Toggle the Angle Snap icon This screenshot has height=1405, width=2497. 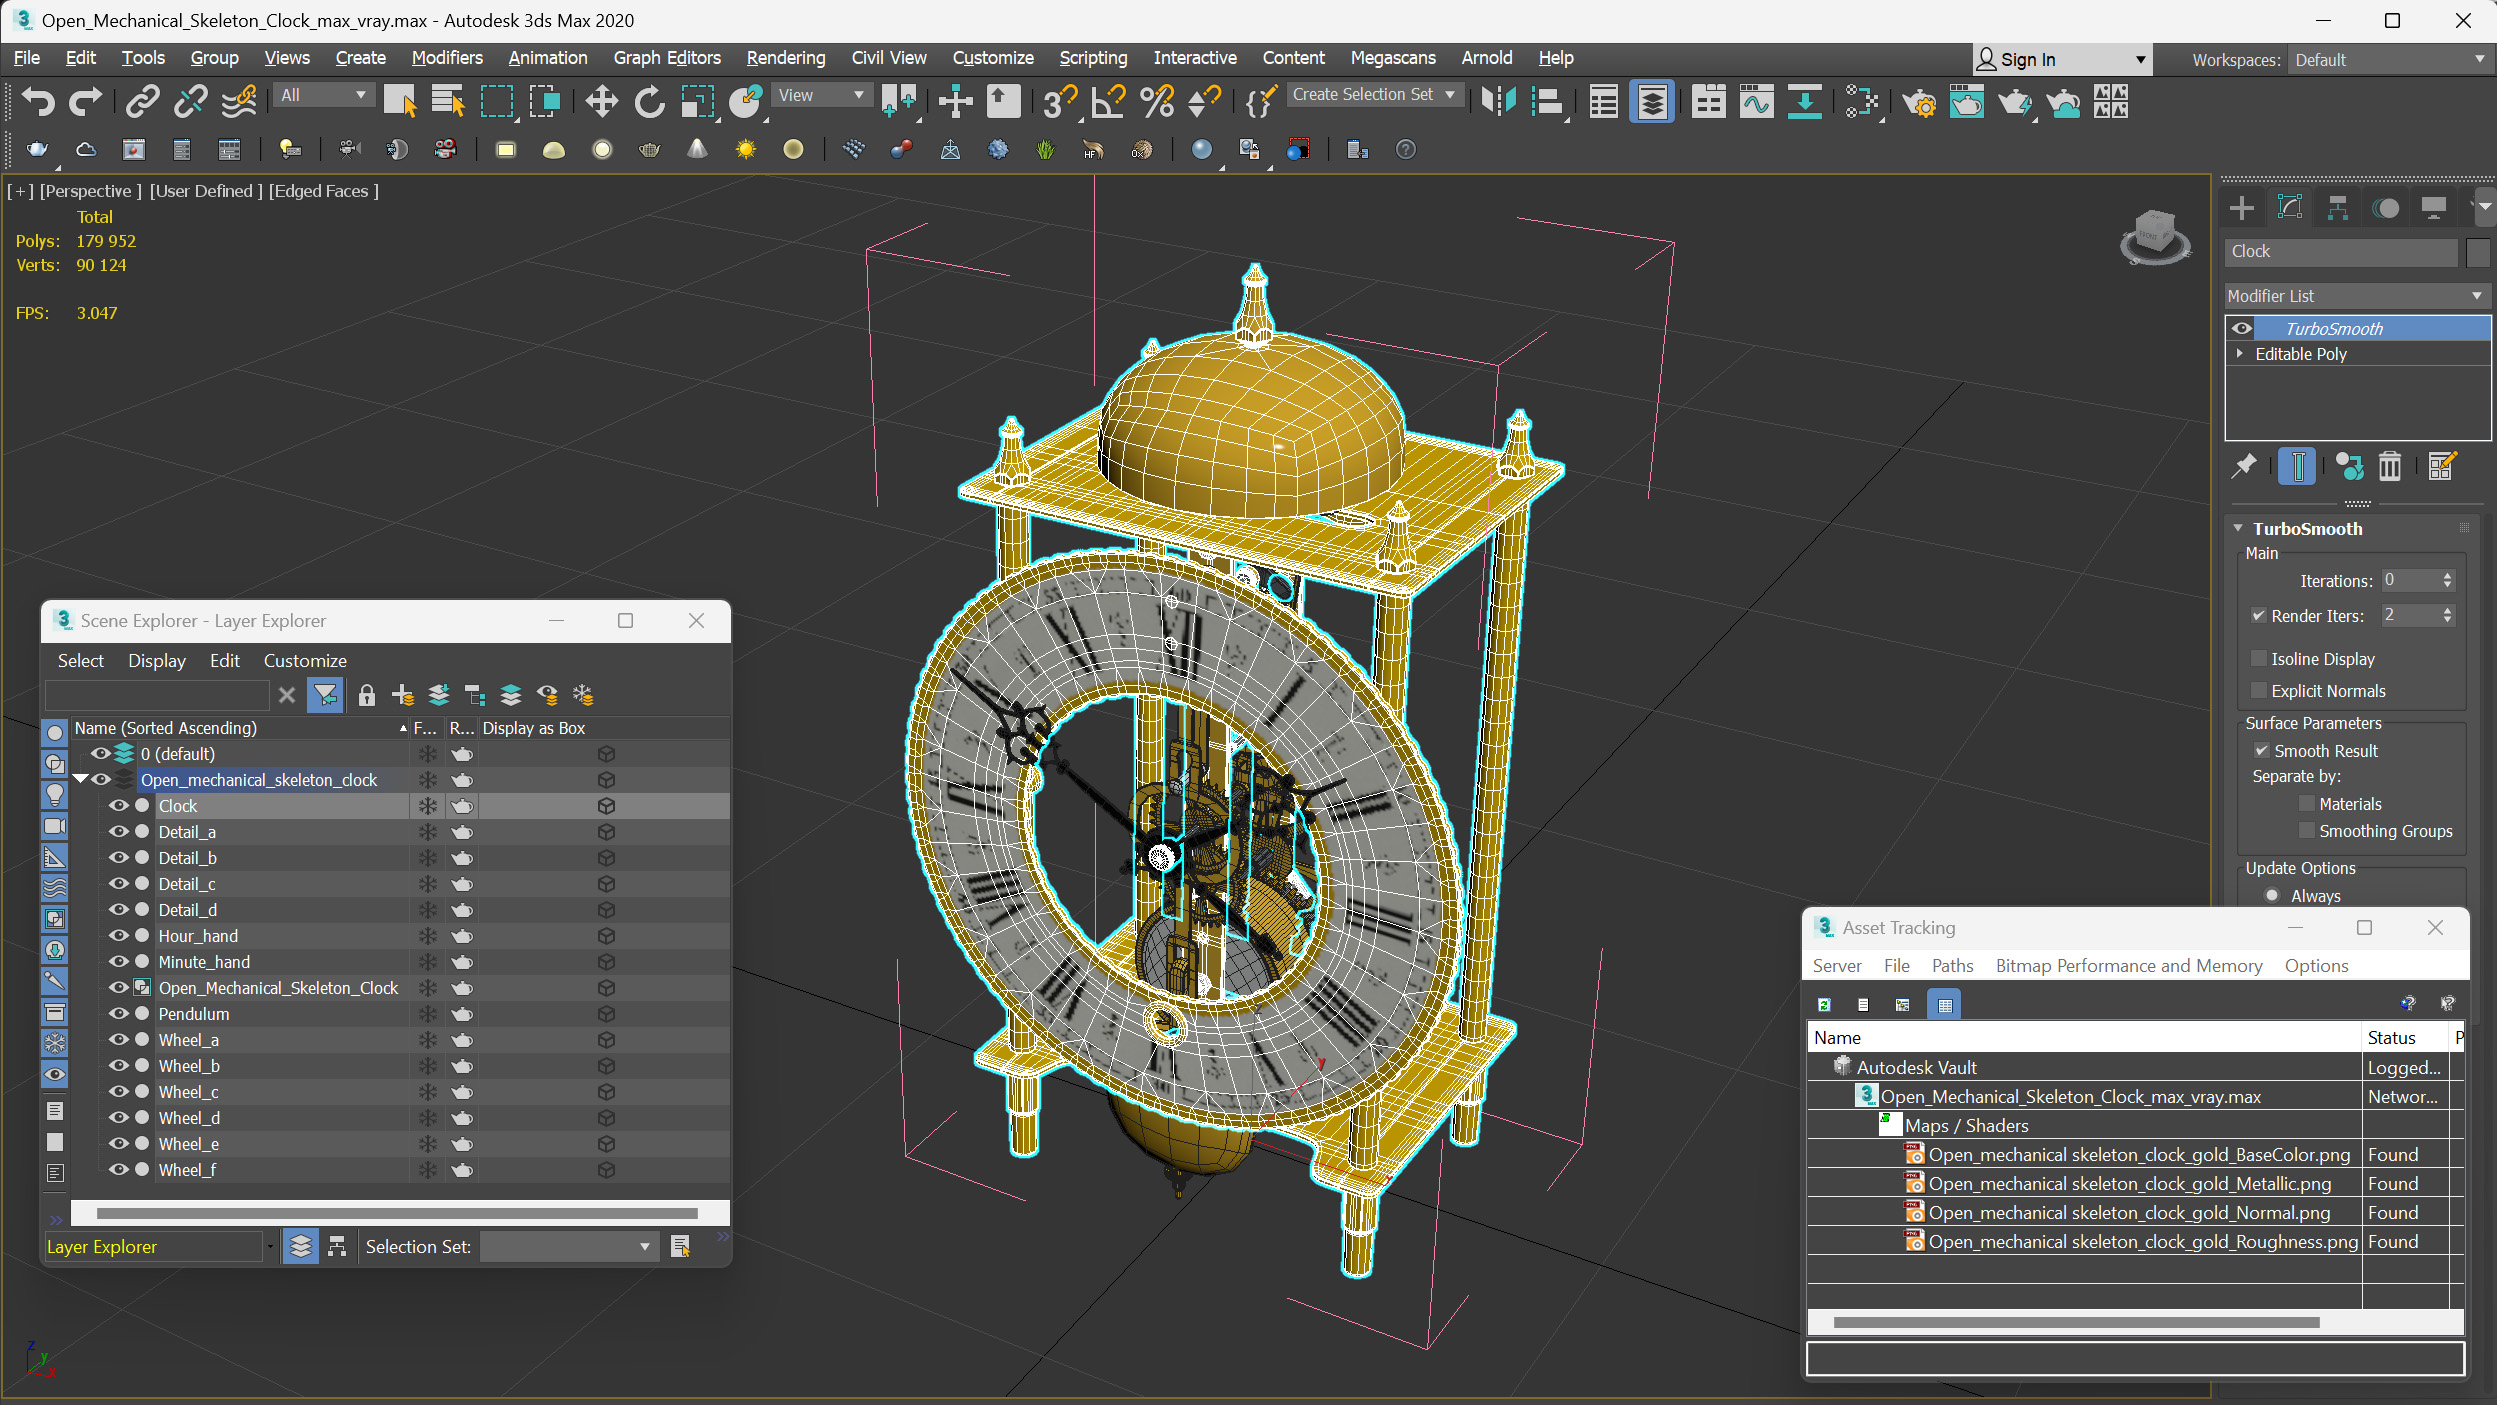1107,101
